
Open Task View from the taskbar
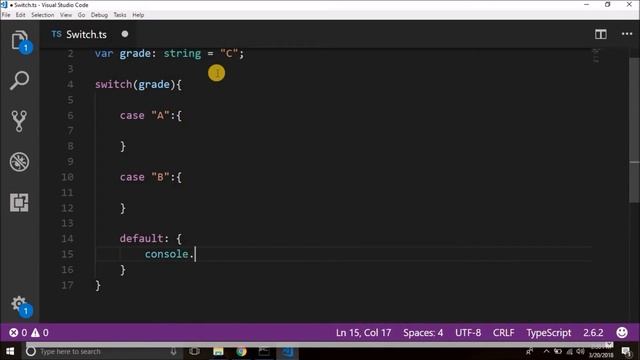click(194, 351)
